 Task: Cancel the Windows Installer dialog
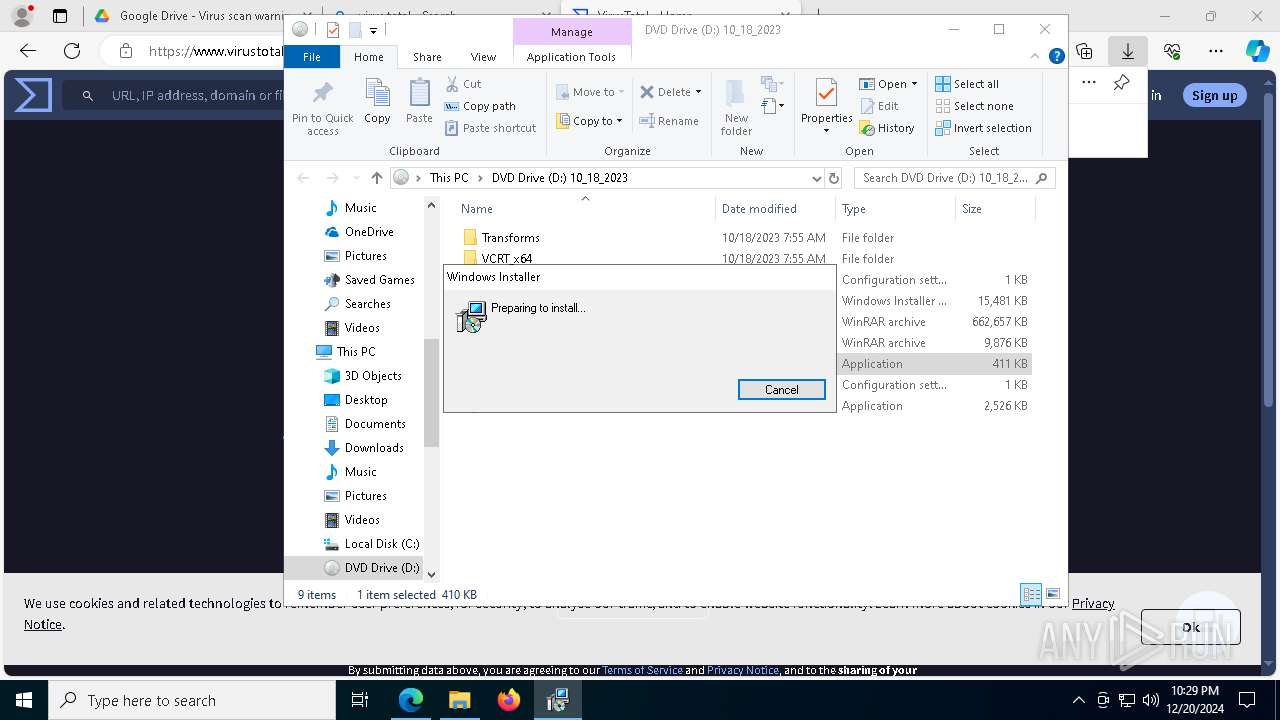click(x=781, y=390)
